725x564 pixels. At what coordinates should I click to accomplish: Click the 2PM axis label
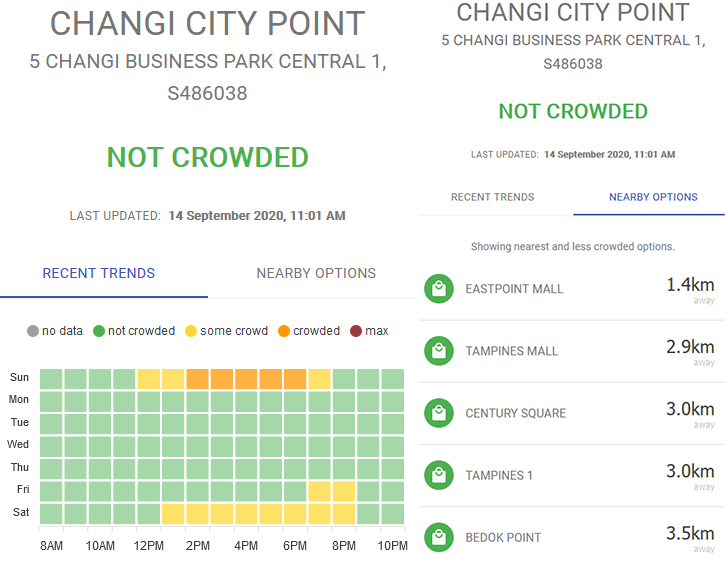coord(198,546)
